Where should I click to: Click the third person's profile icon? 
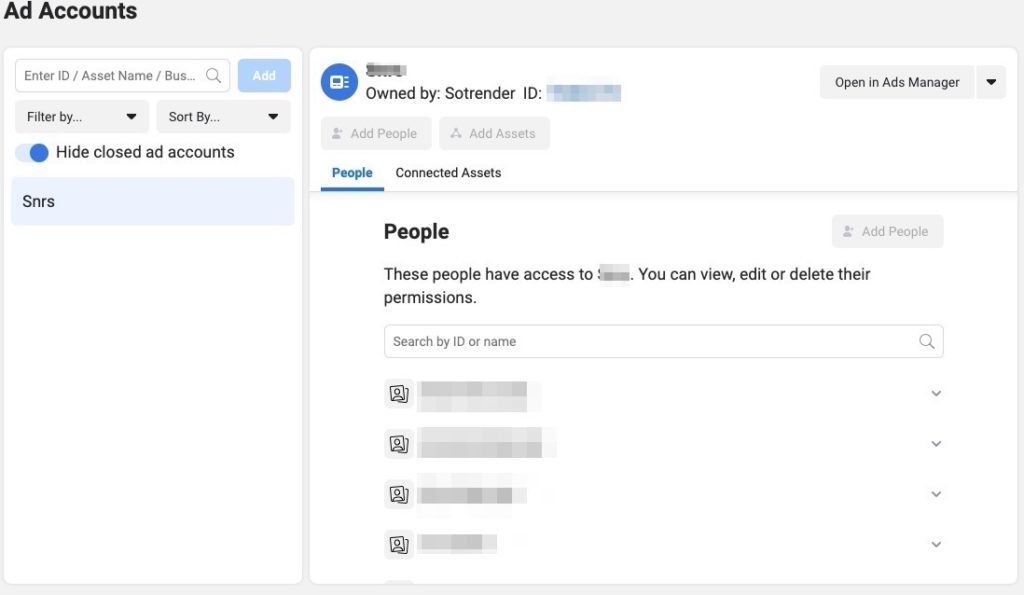(399, 494)
